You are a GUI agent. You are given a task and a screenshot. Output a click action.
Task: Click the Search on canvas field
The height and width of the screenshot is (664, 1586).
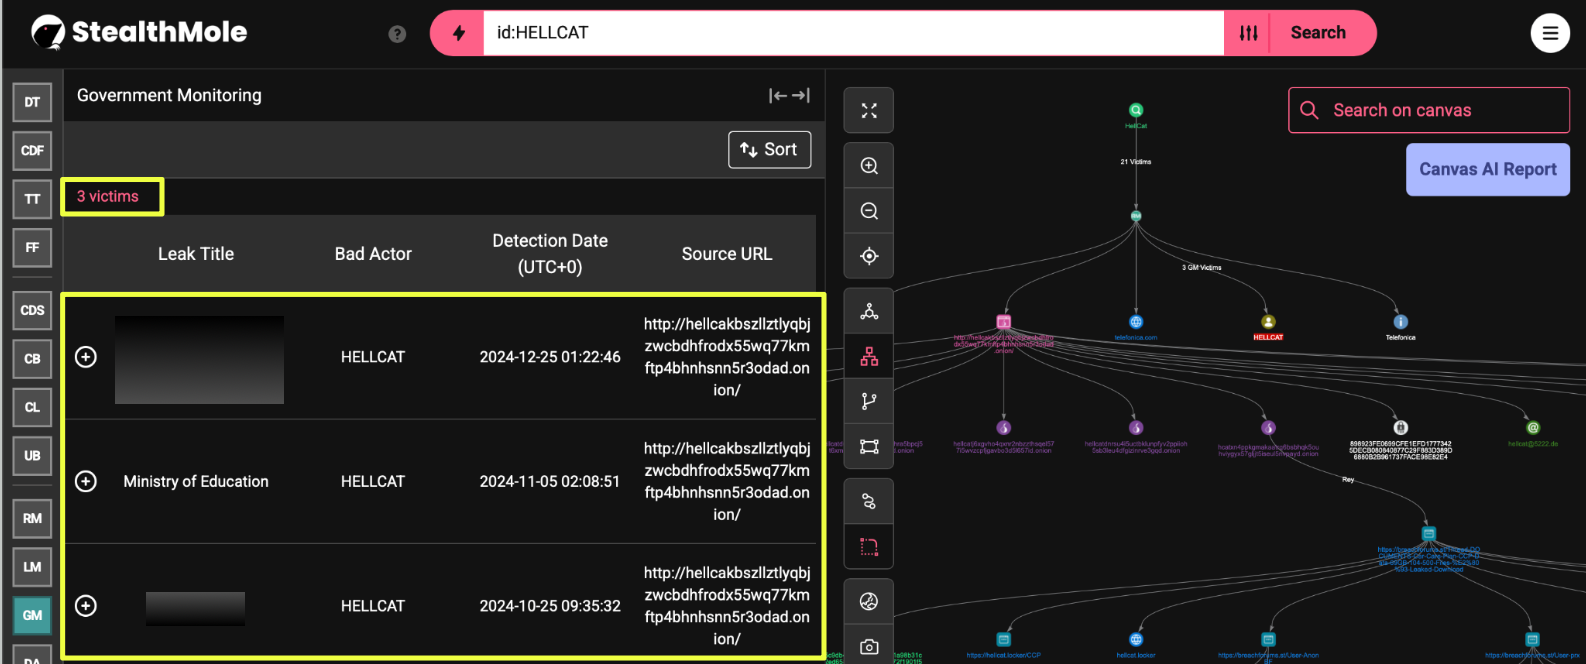click(x=1428, y=110)
